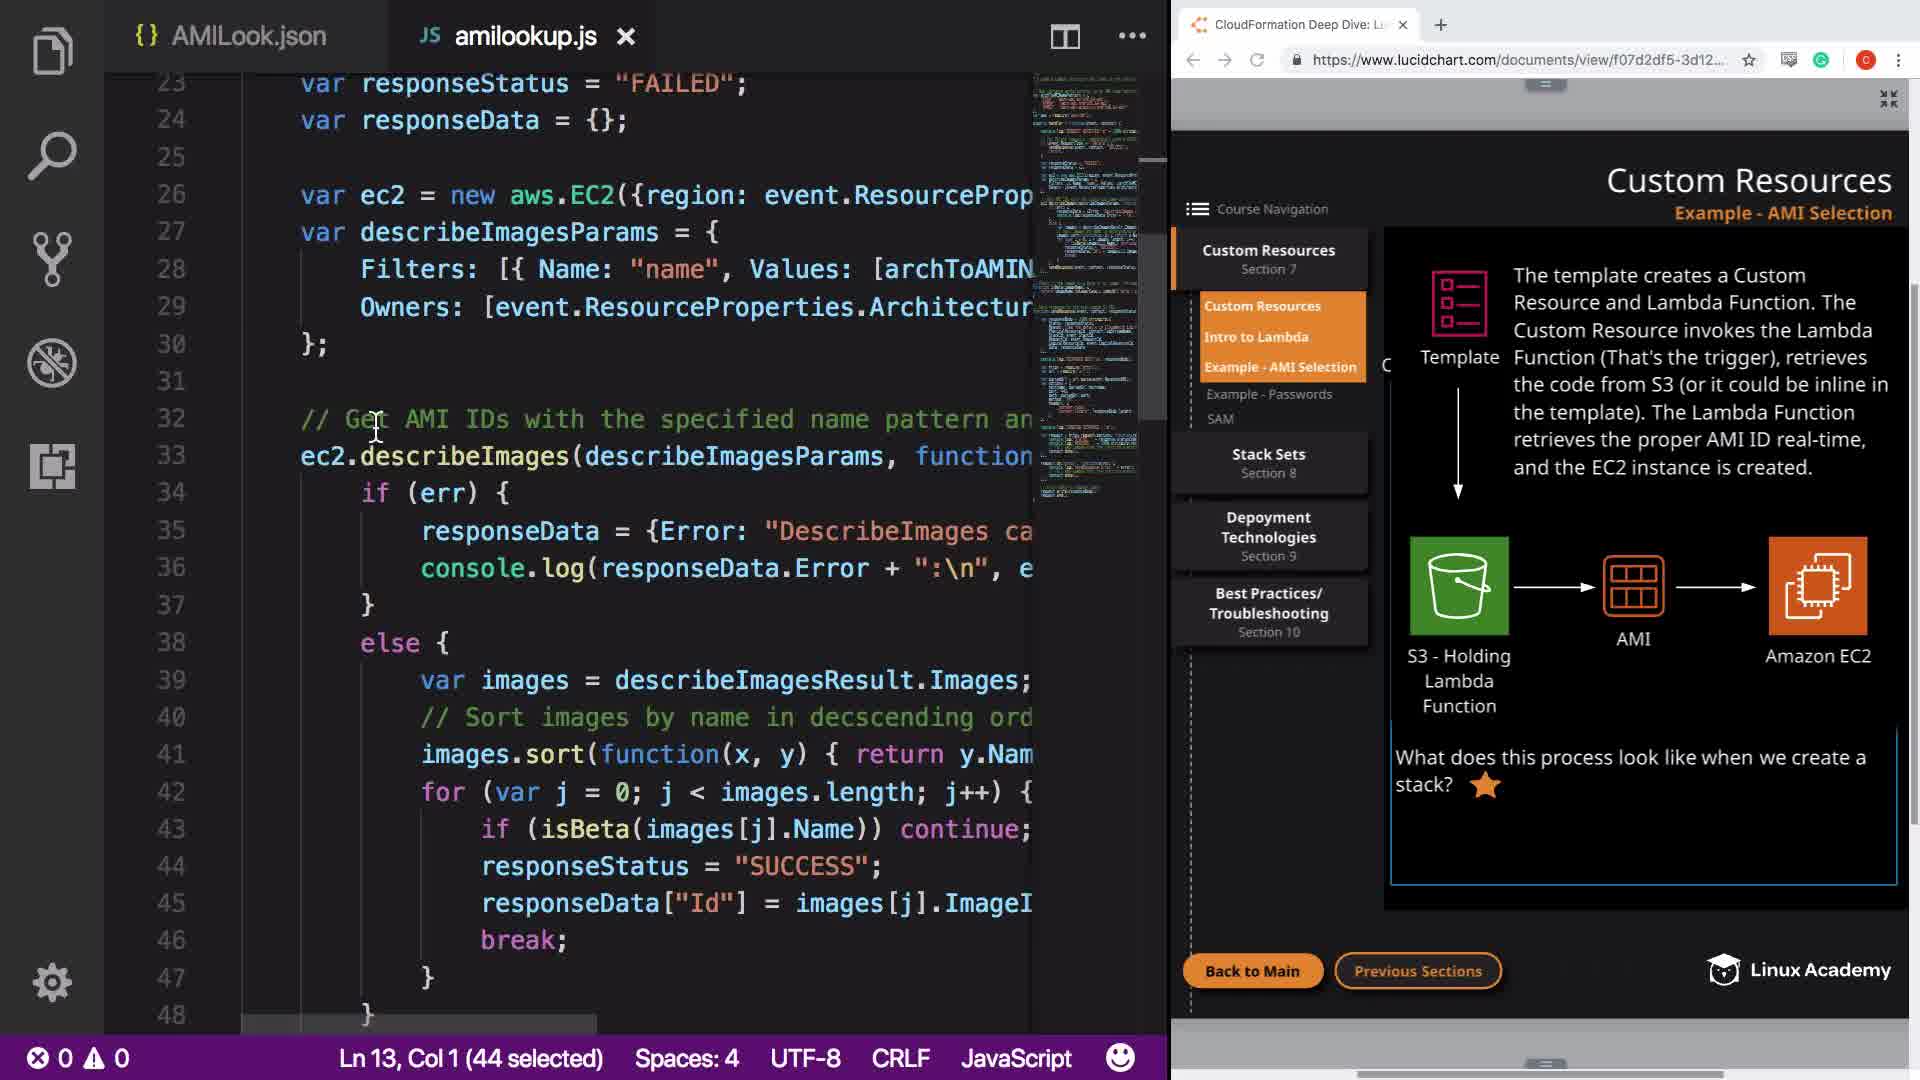Bookmark page with the star icon
This screenshot has width=1920, height=1080.
point(1748,60)
